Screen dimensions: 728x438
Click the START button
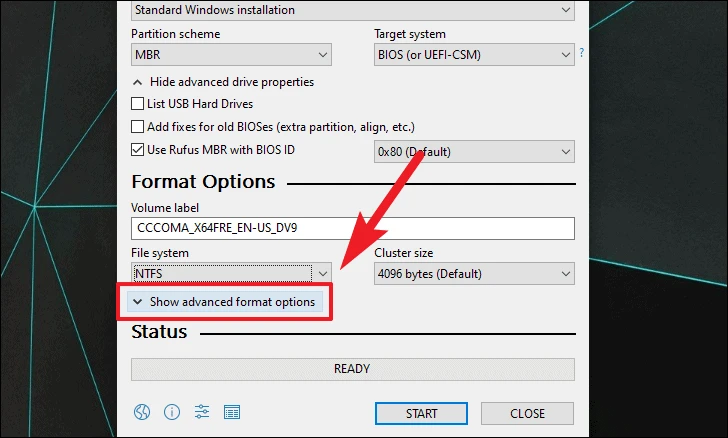(x=421, y=413)
